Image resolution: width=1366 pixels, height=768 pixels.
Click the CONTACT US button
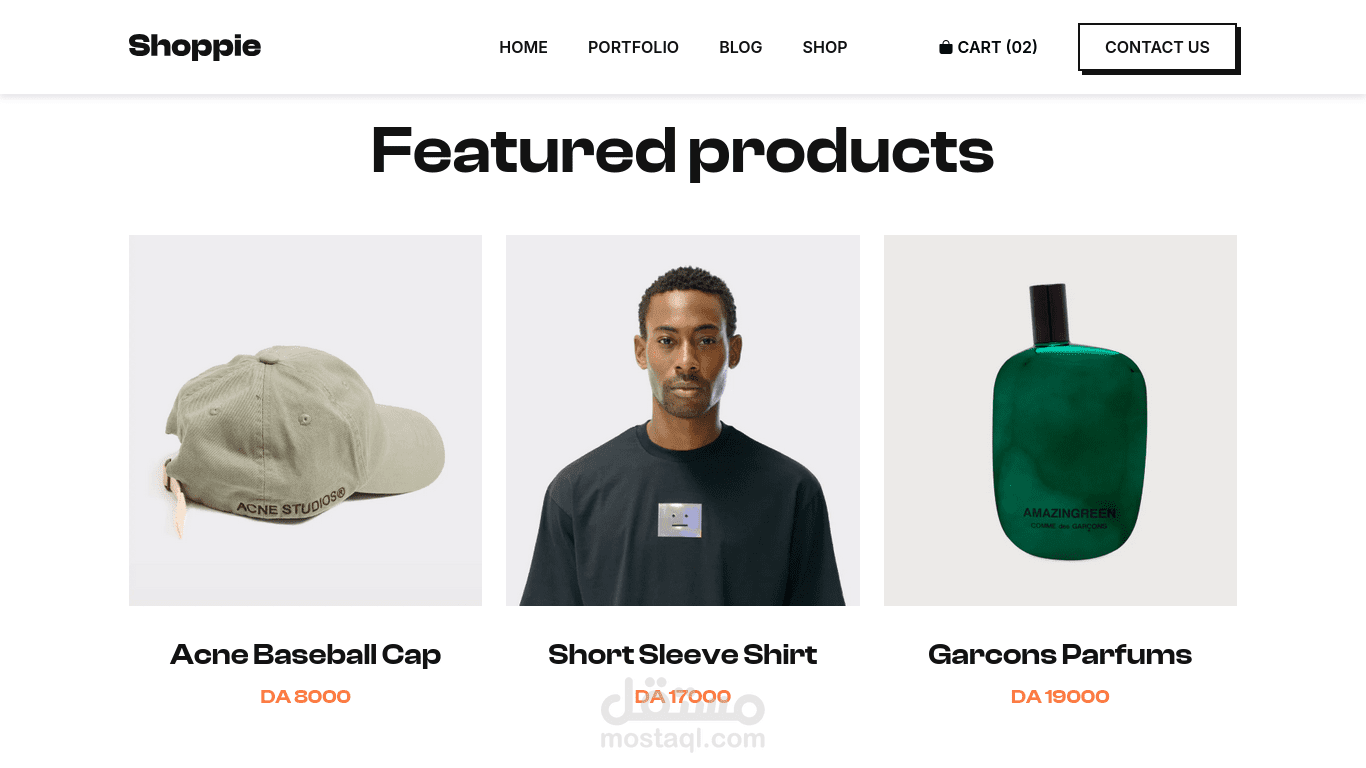tap(1157, 47)
